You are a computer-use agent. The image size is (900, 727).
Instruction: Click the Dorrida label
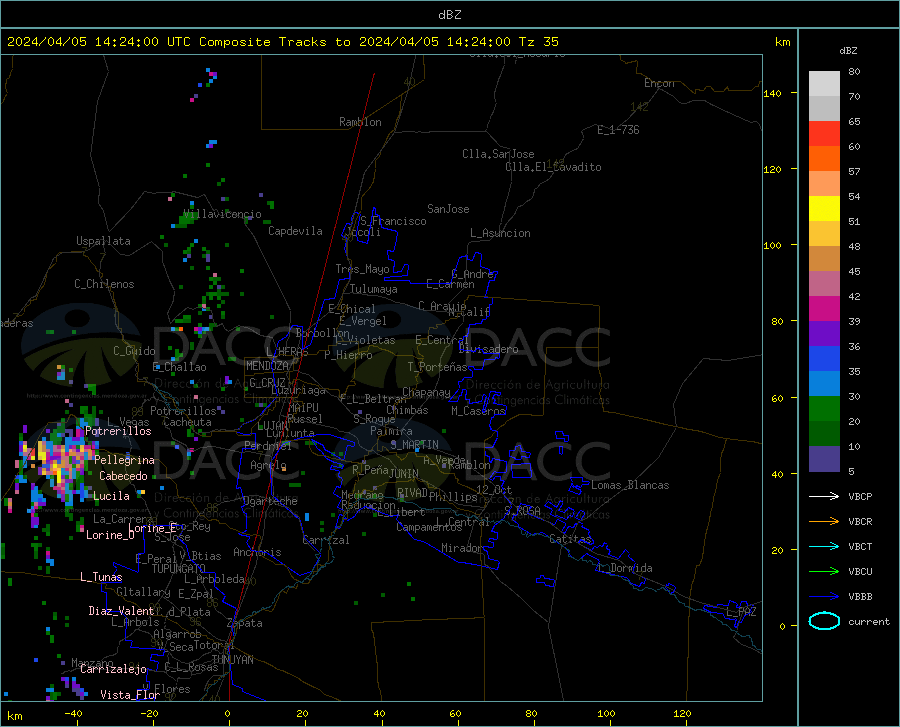point(624,568)
